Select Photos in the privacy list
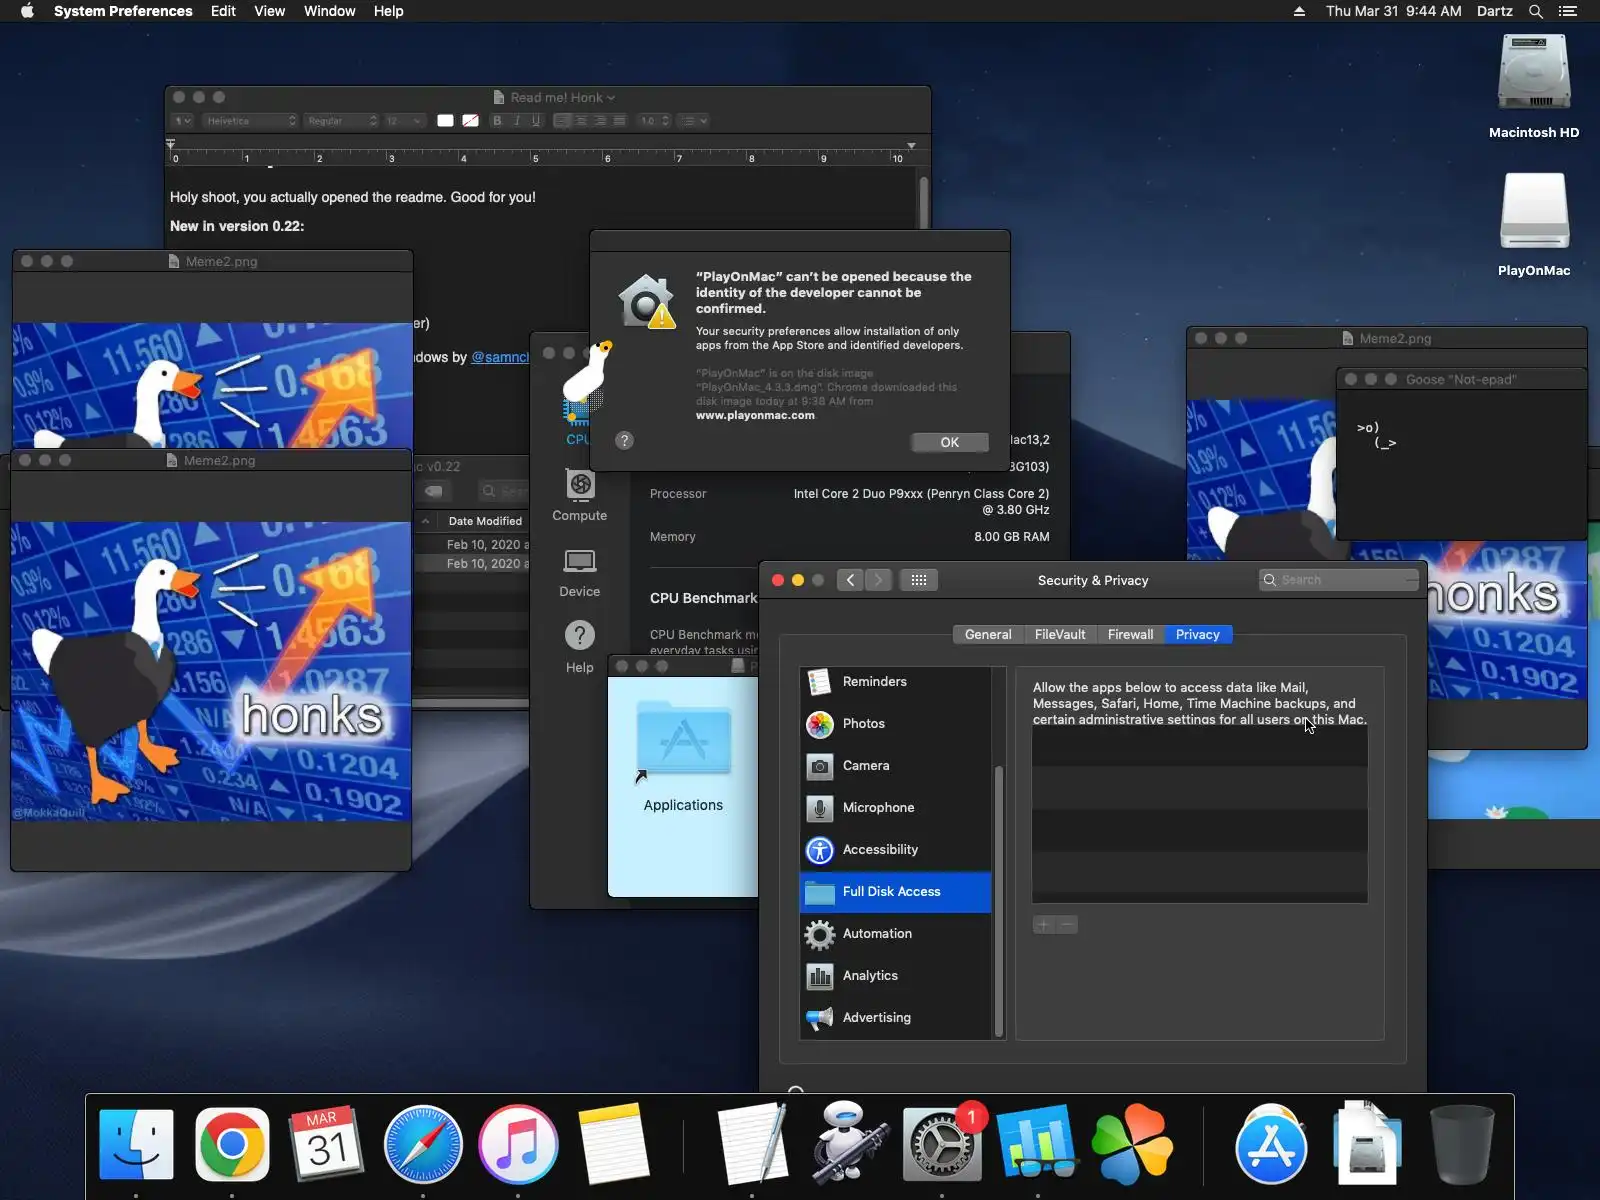 pyautogui.click(x=895, y=723)
